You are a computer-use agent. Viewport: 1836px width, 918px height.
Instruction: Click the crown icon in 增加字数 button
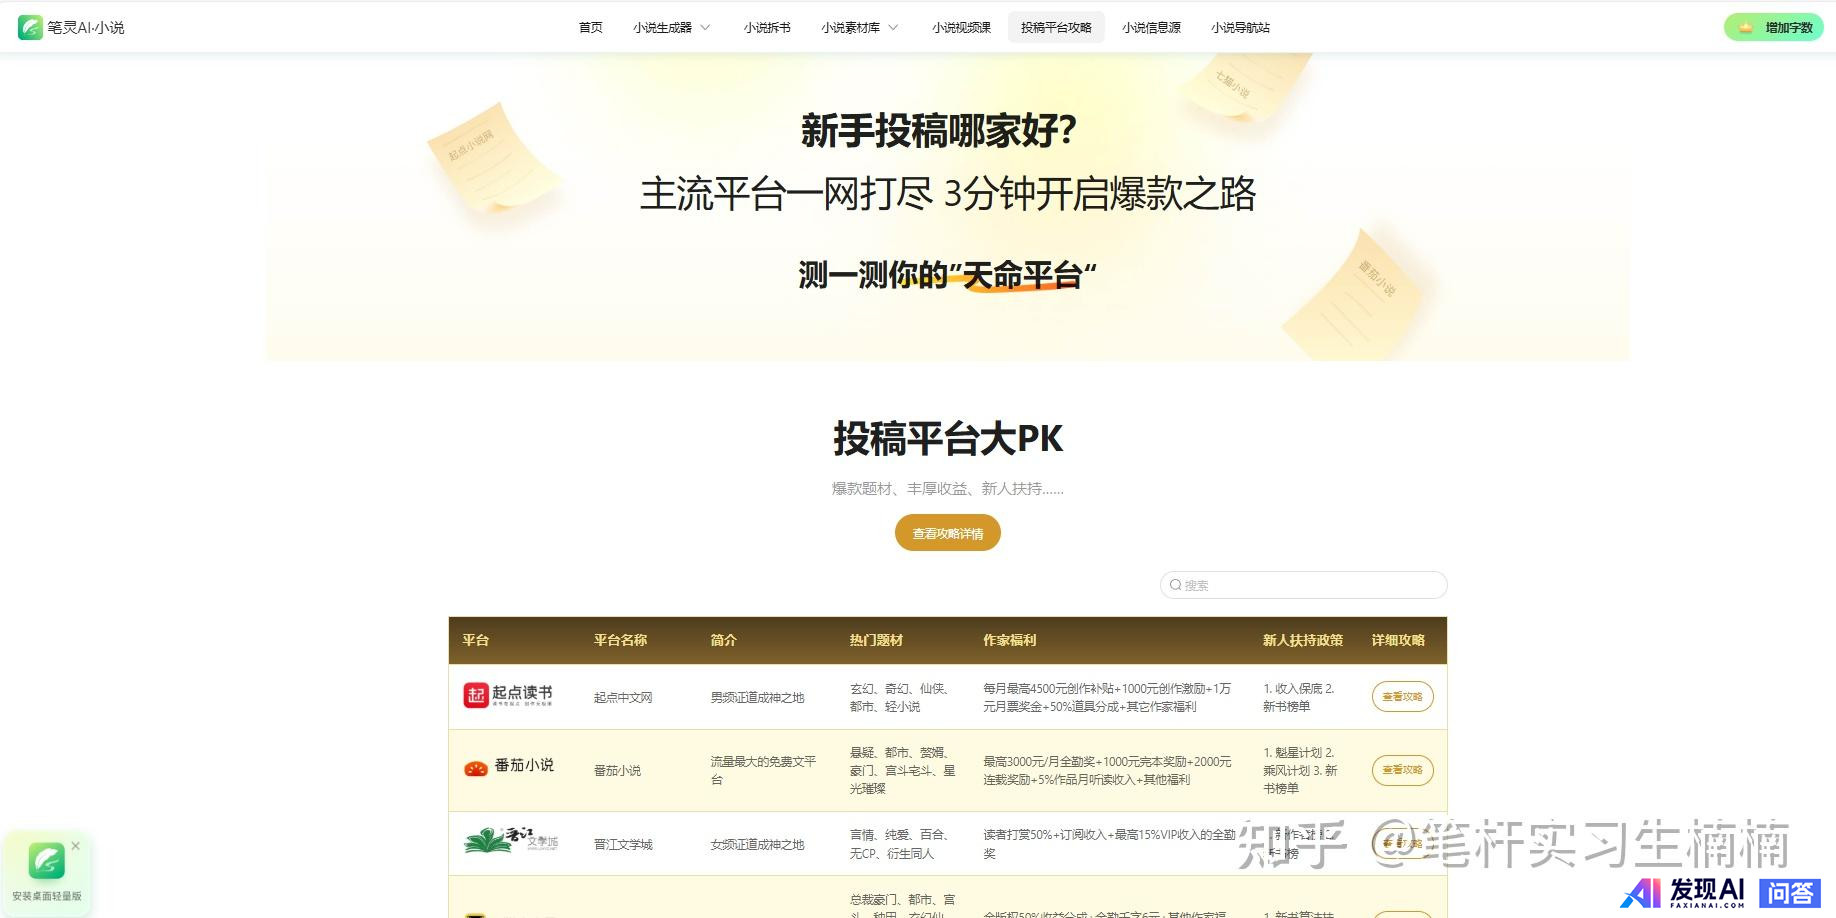[1746, 27]
